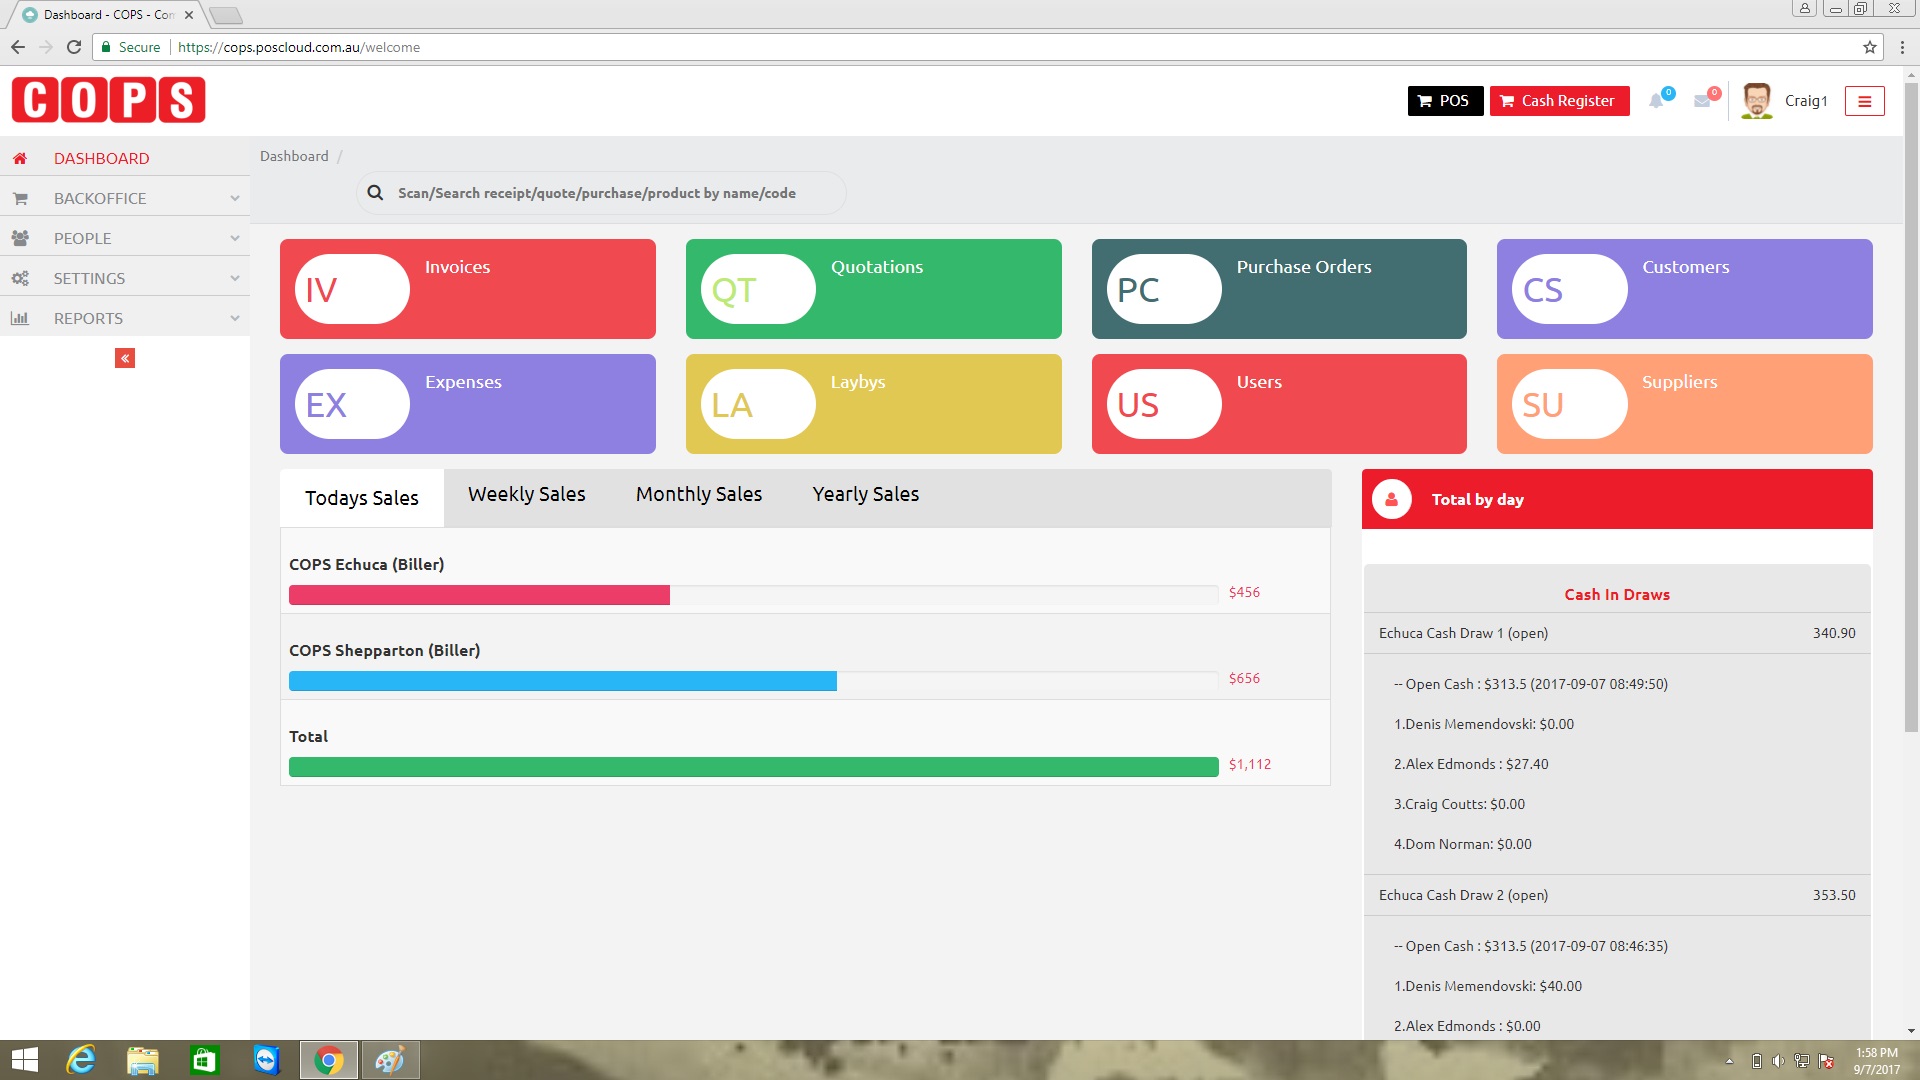Collapse sidebar with red double-arrow icon
The image size is (1920, 1080).
pyautogui.click(x=125, y=358)
